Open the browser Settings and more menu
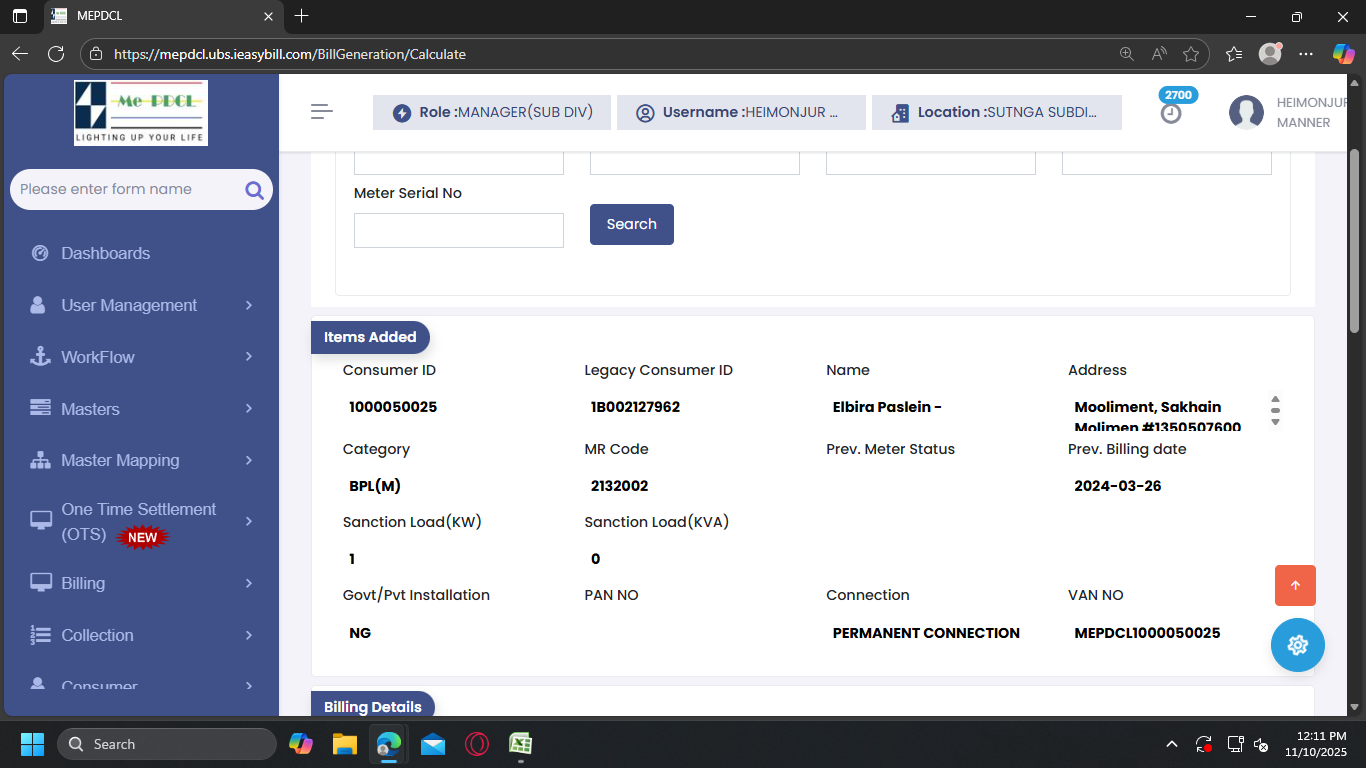The image size is (1366, 768). point(1306,54)
